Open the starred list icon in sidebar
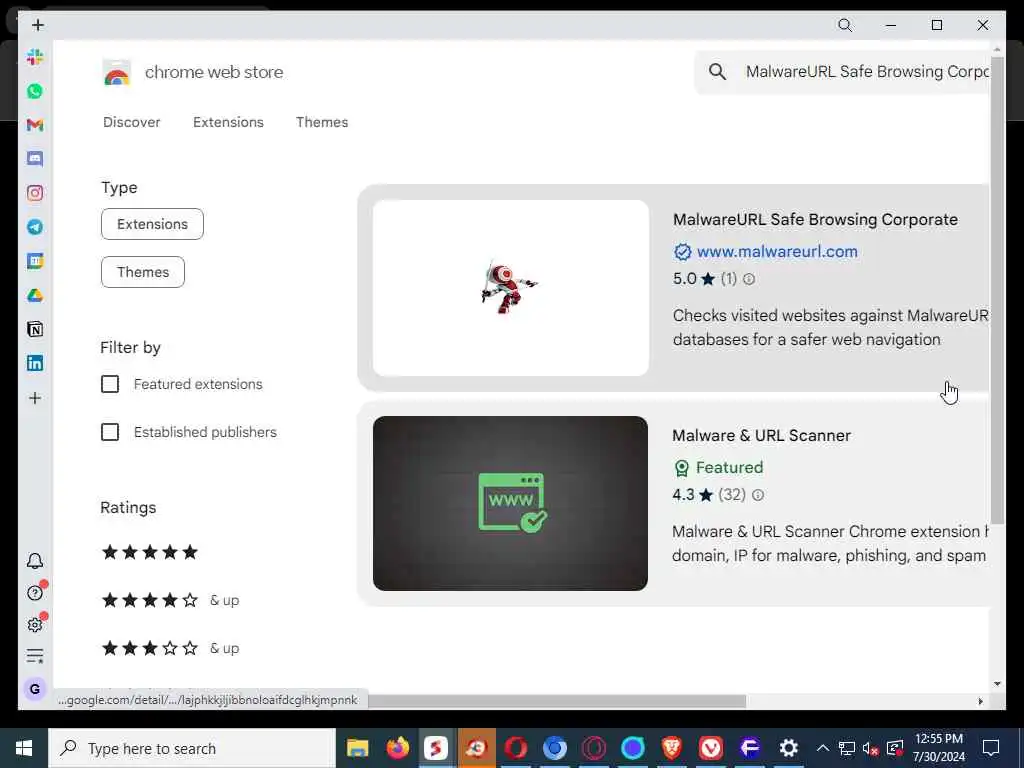The width and height of the screenshot is (1024, 768). (x=35, y=656)
